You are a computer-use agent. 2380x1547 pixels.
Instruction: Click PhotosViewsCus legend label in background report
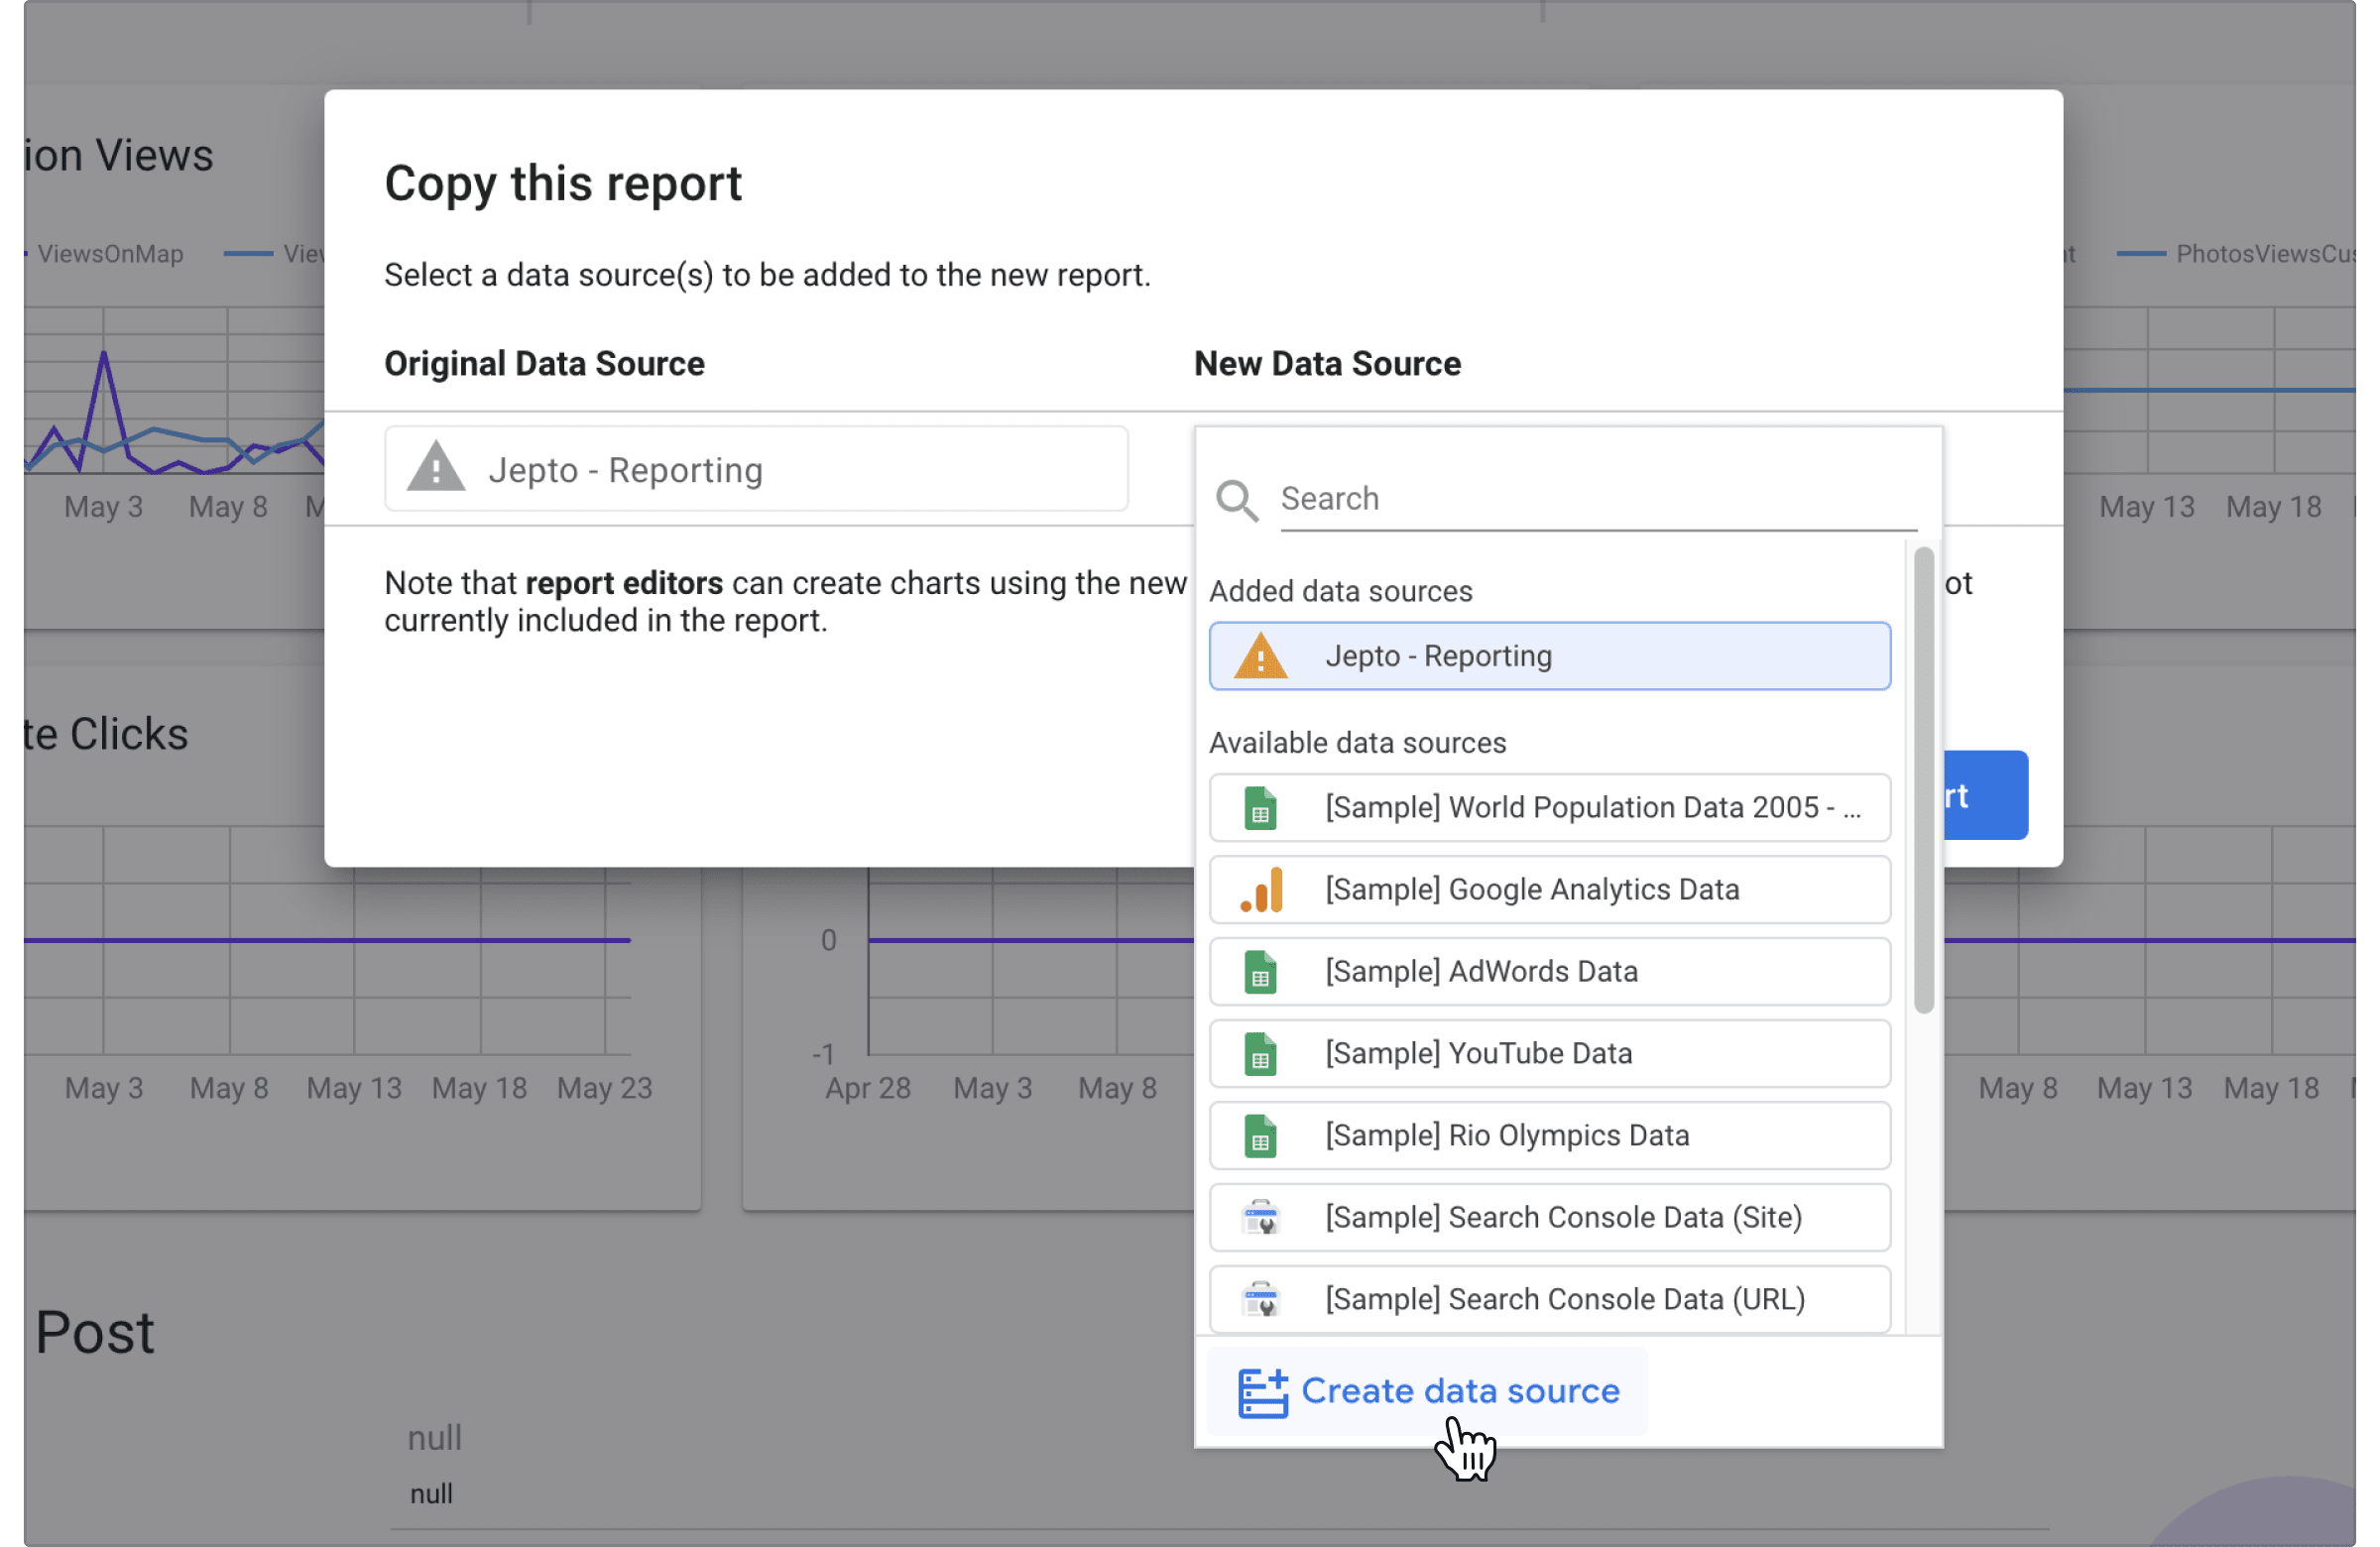coord(2265,254)
